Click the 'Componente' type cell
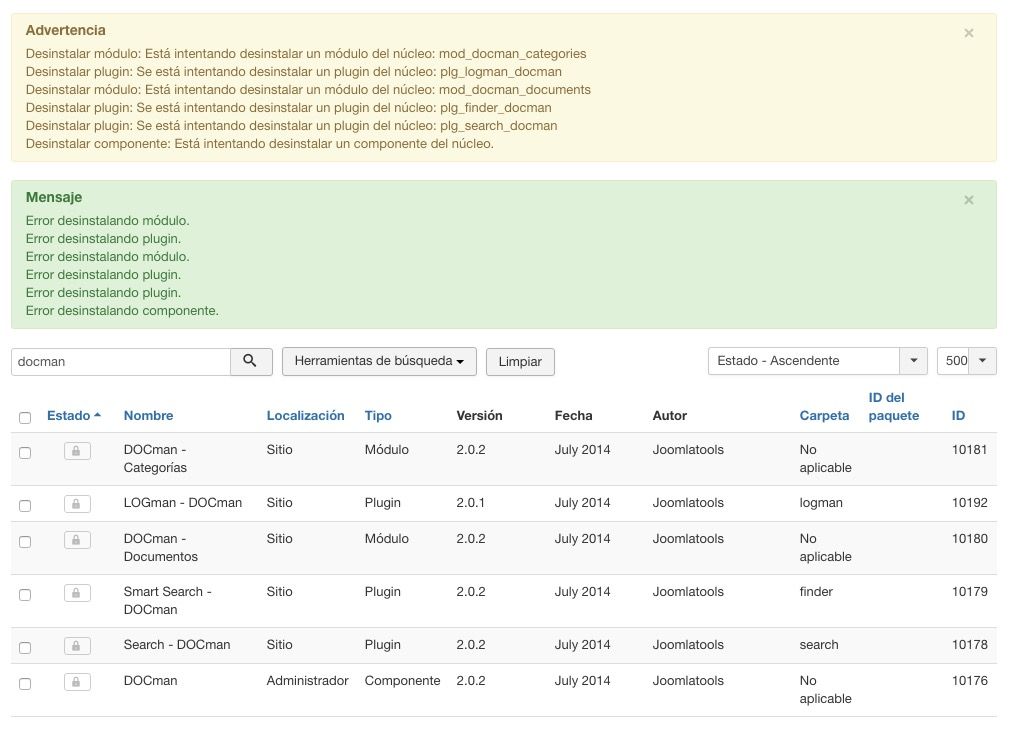The height and width of the screenshot is (732, 1012). point(402,681)
